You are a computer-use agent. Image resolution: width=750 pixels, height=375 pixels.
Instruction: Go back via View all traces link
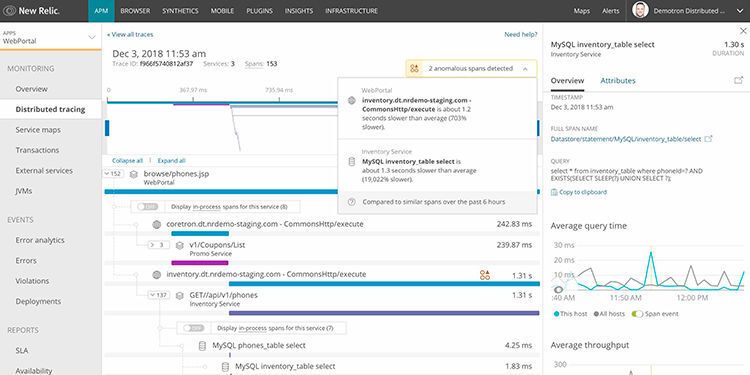click(130, 34)
